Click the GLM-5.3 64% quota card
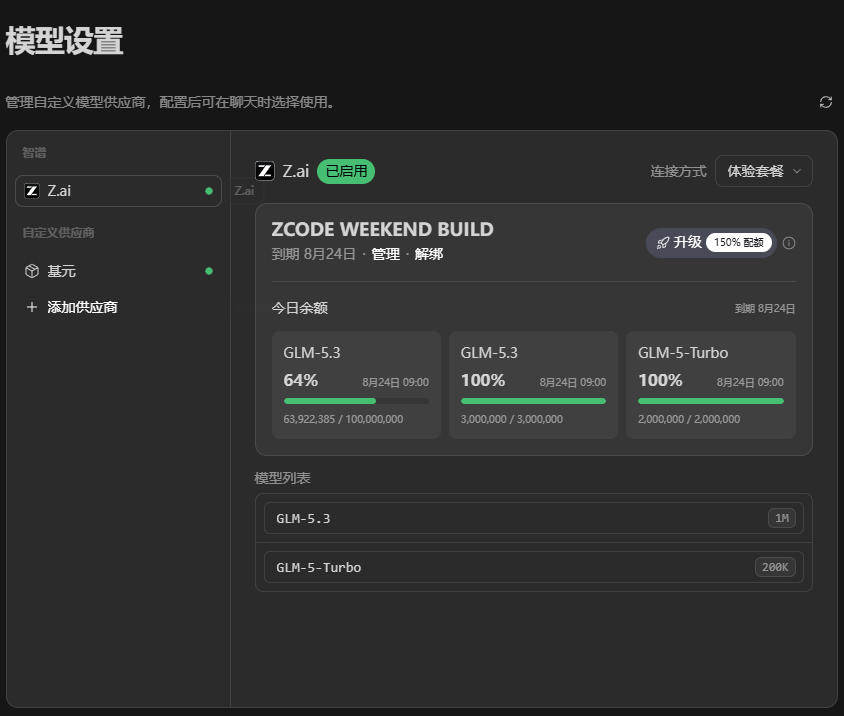 (356, 385)
